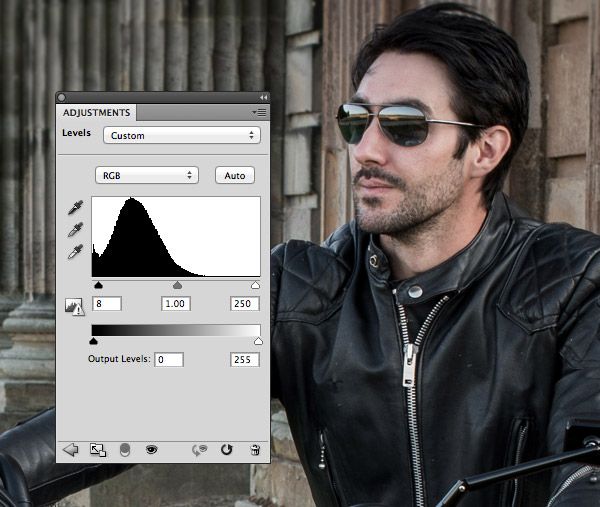Reset adjustment to defaults icon

[x=226, y=450]
